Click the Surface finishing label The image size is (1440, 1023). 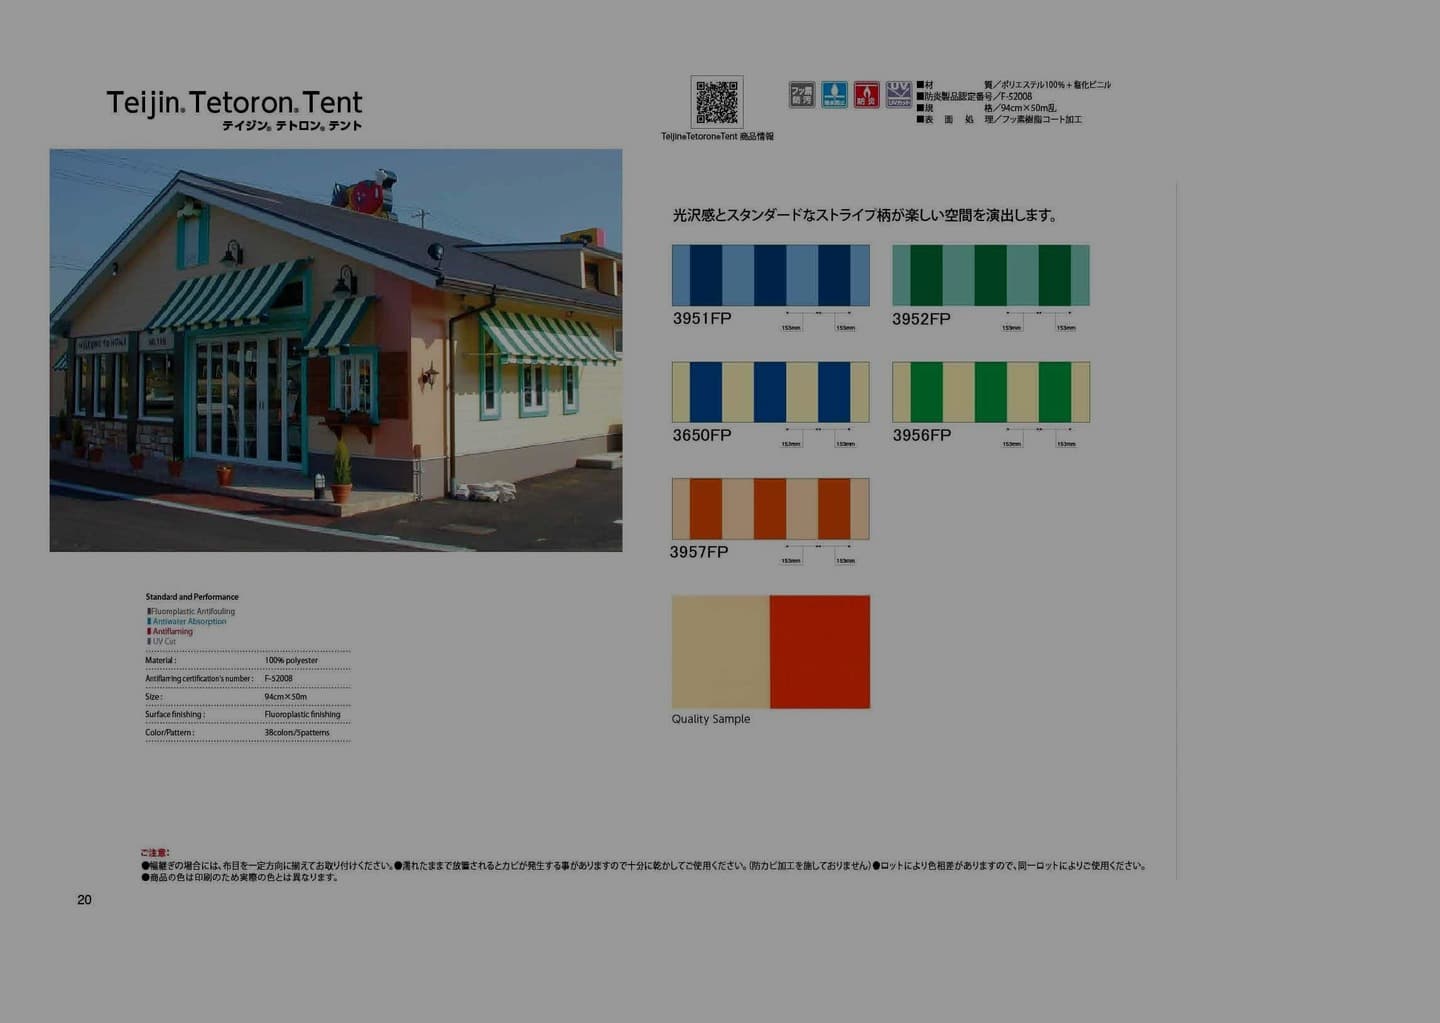[175, 714]
